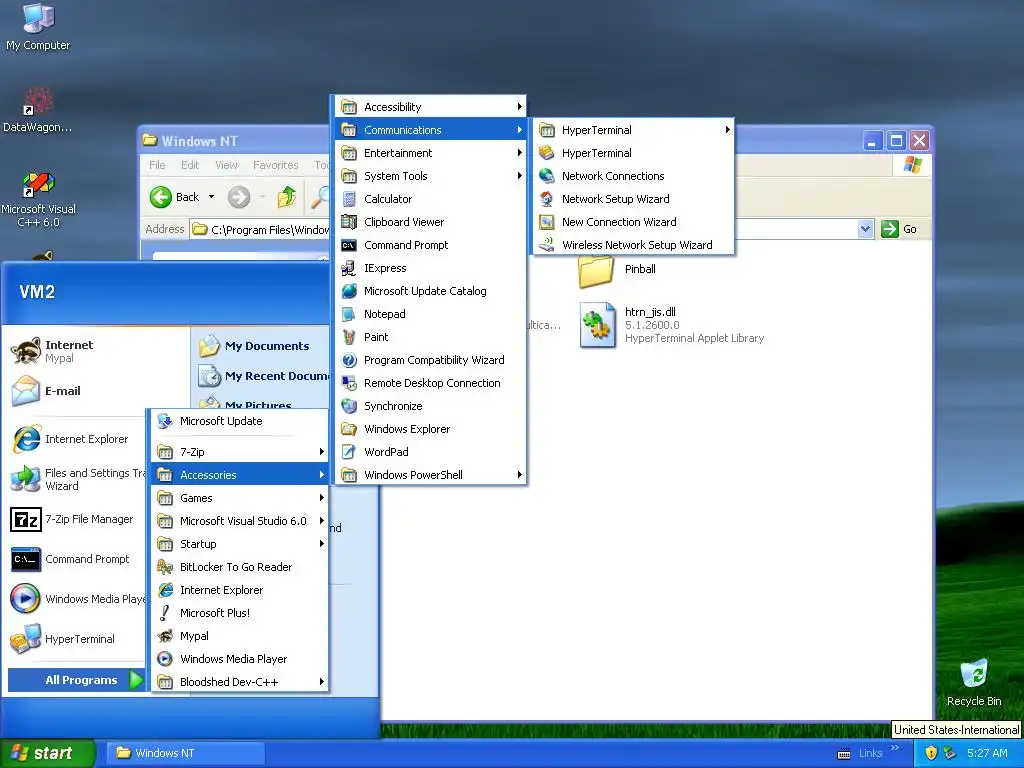This screenshot has height=768, width=1024.
Task: Open Clipboard Viewer
Action: (x=430, y=221)
